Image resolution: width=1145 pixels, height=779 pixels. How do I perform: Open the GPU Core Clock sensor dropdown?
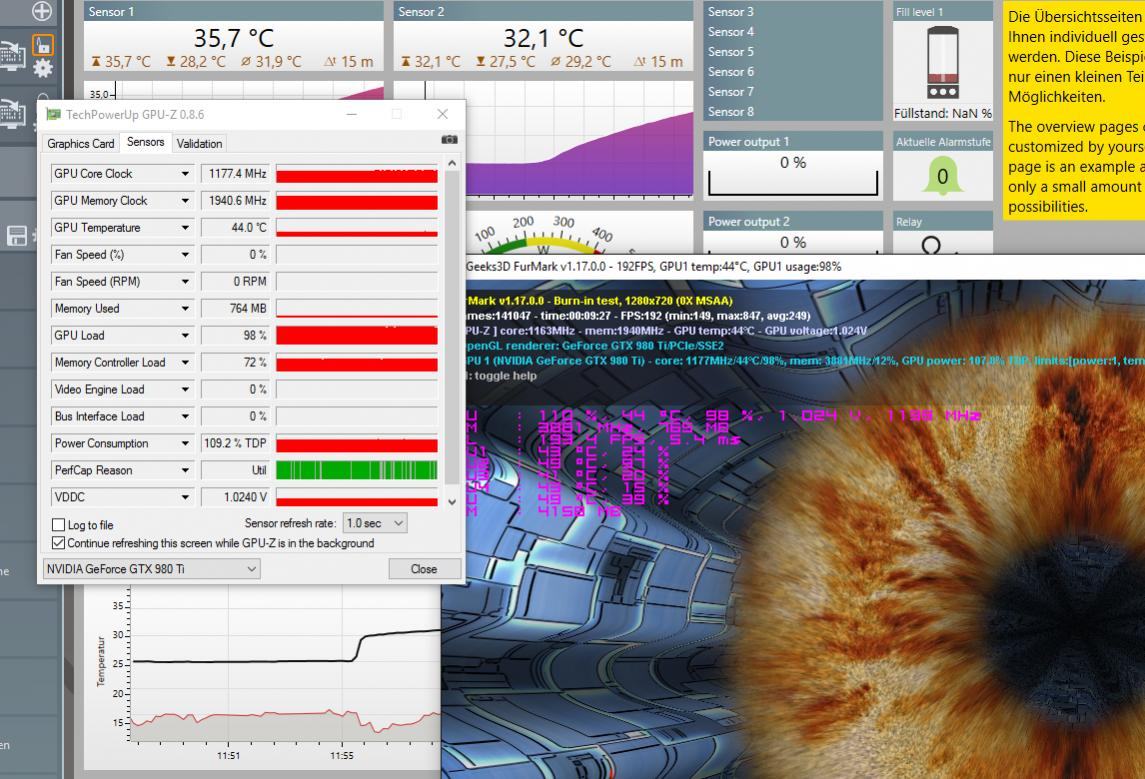185,174
